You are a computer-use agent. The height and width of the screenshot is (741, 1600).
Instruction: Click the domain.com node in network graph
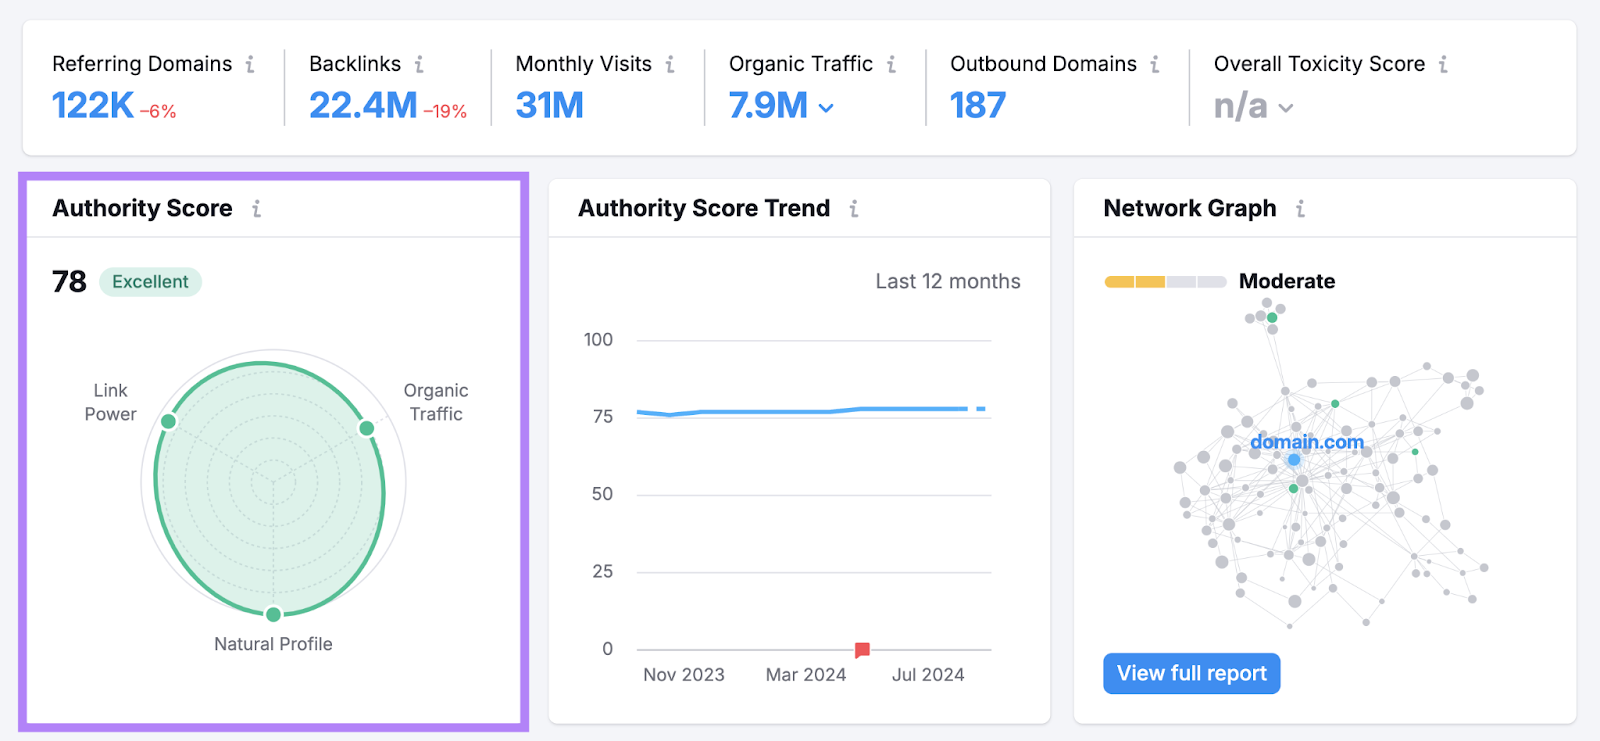[x=1294, y=459]
